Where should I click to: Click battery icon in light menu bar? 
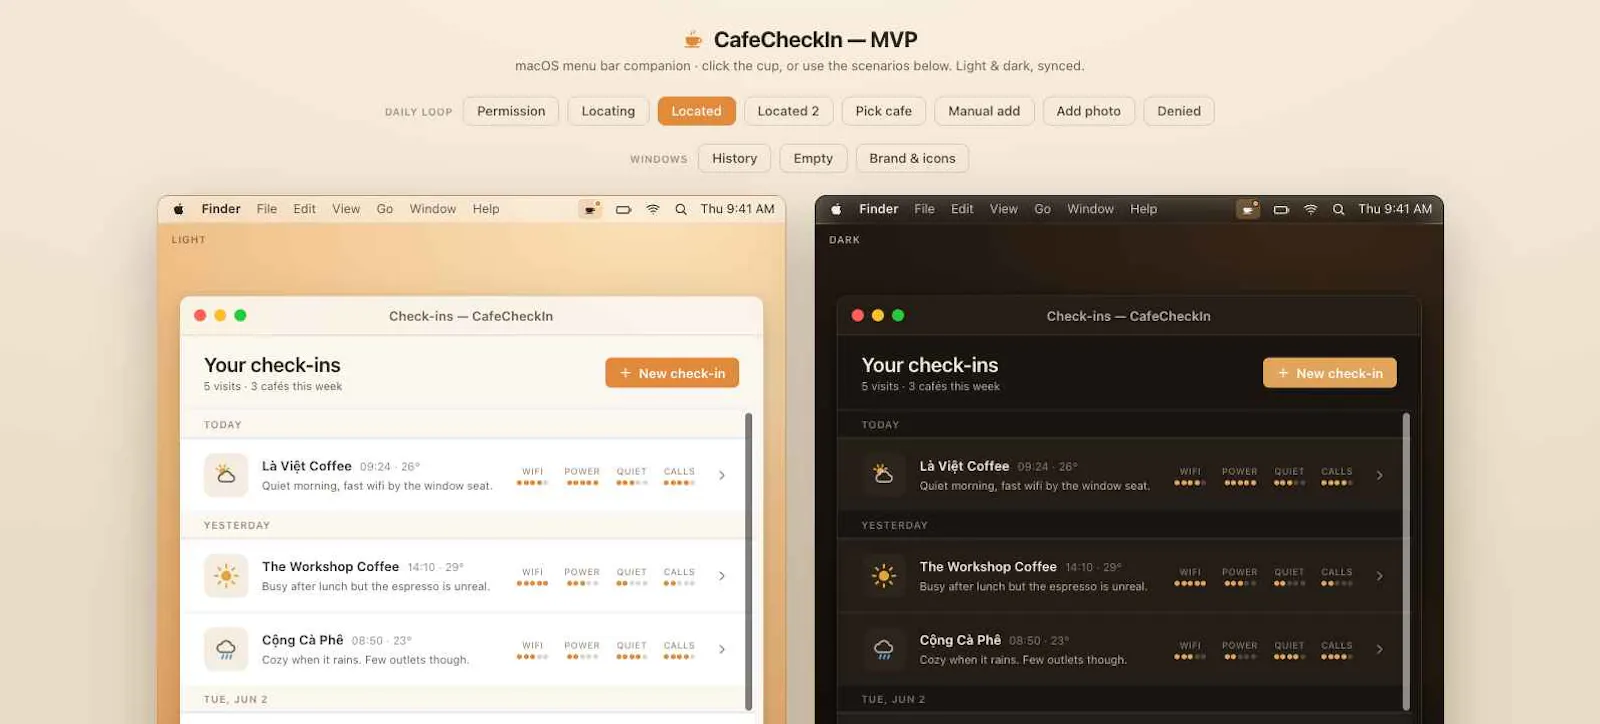623,210
